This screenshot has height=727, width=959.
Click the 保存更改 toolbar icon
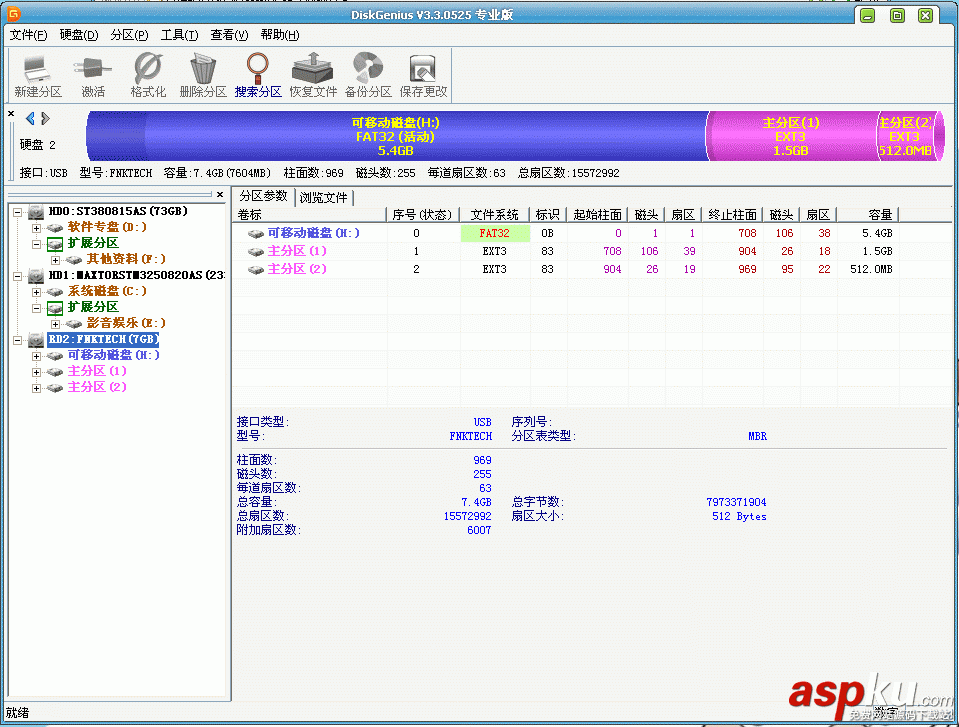(x=423, y=75)
